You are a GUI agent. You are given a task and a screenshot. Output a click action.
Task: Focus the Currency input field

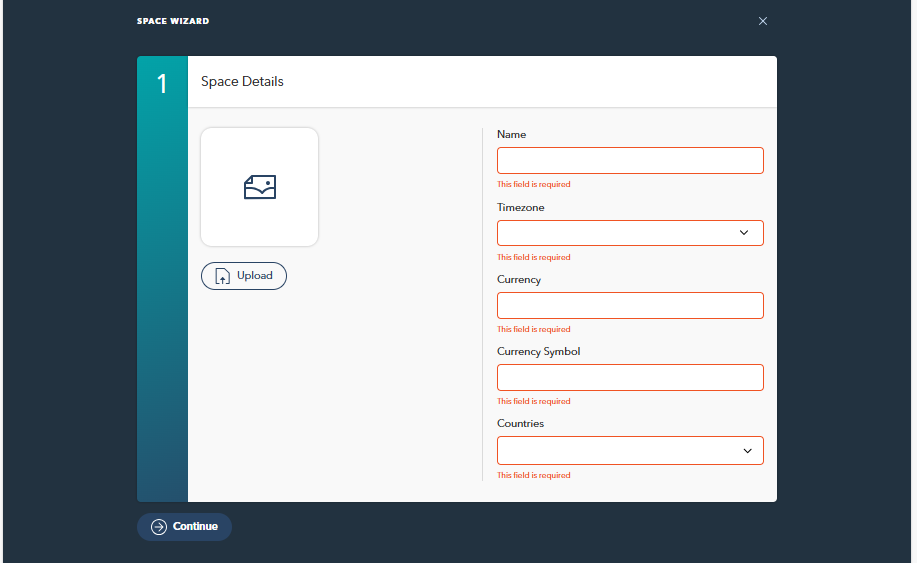(630, 305)
